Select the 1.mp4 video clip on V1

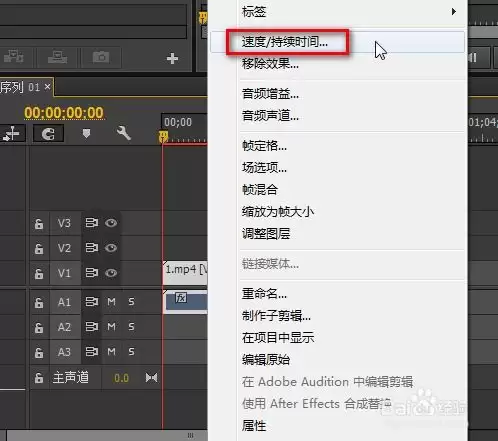[185, 273]
